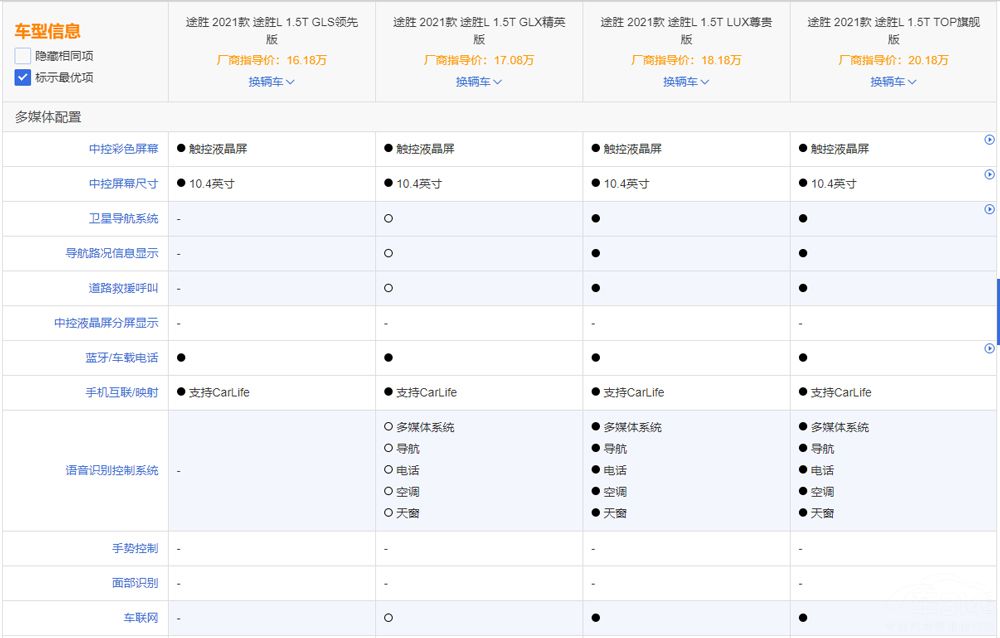
Task: Click the 道路救援呼叫 label link
Action: pos(123,288)
